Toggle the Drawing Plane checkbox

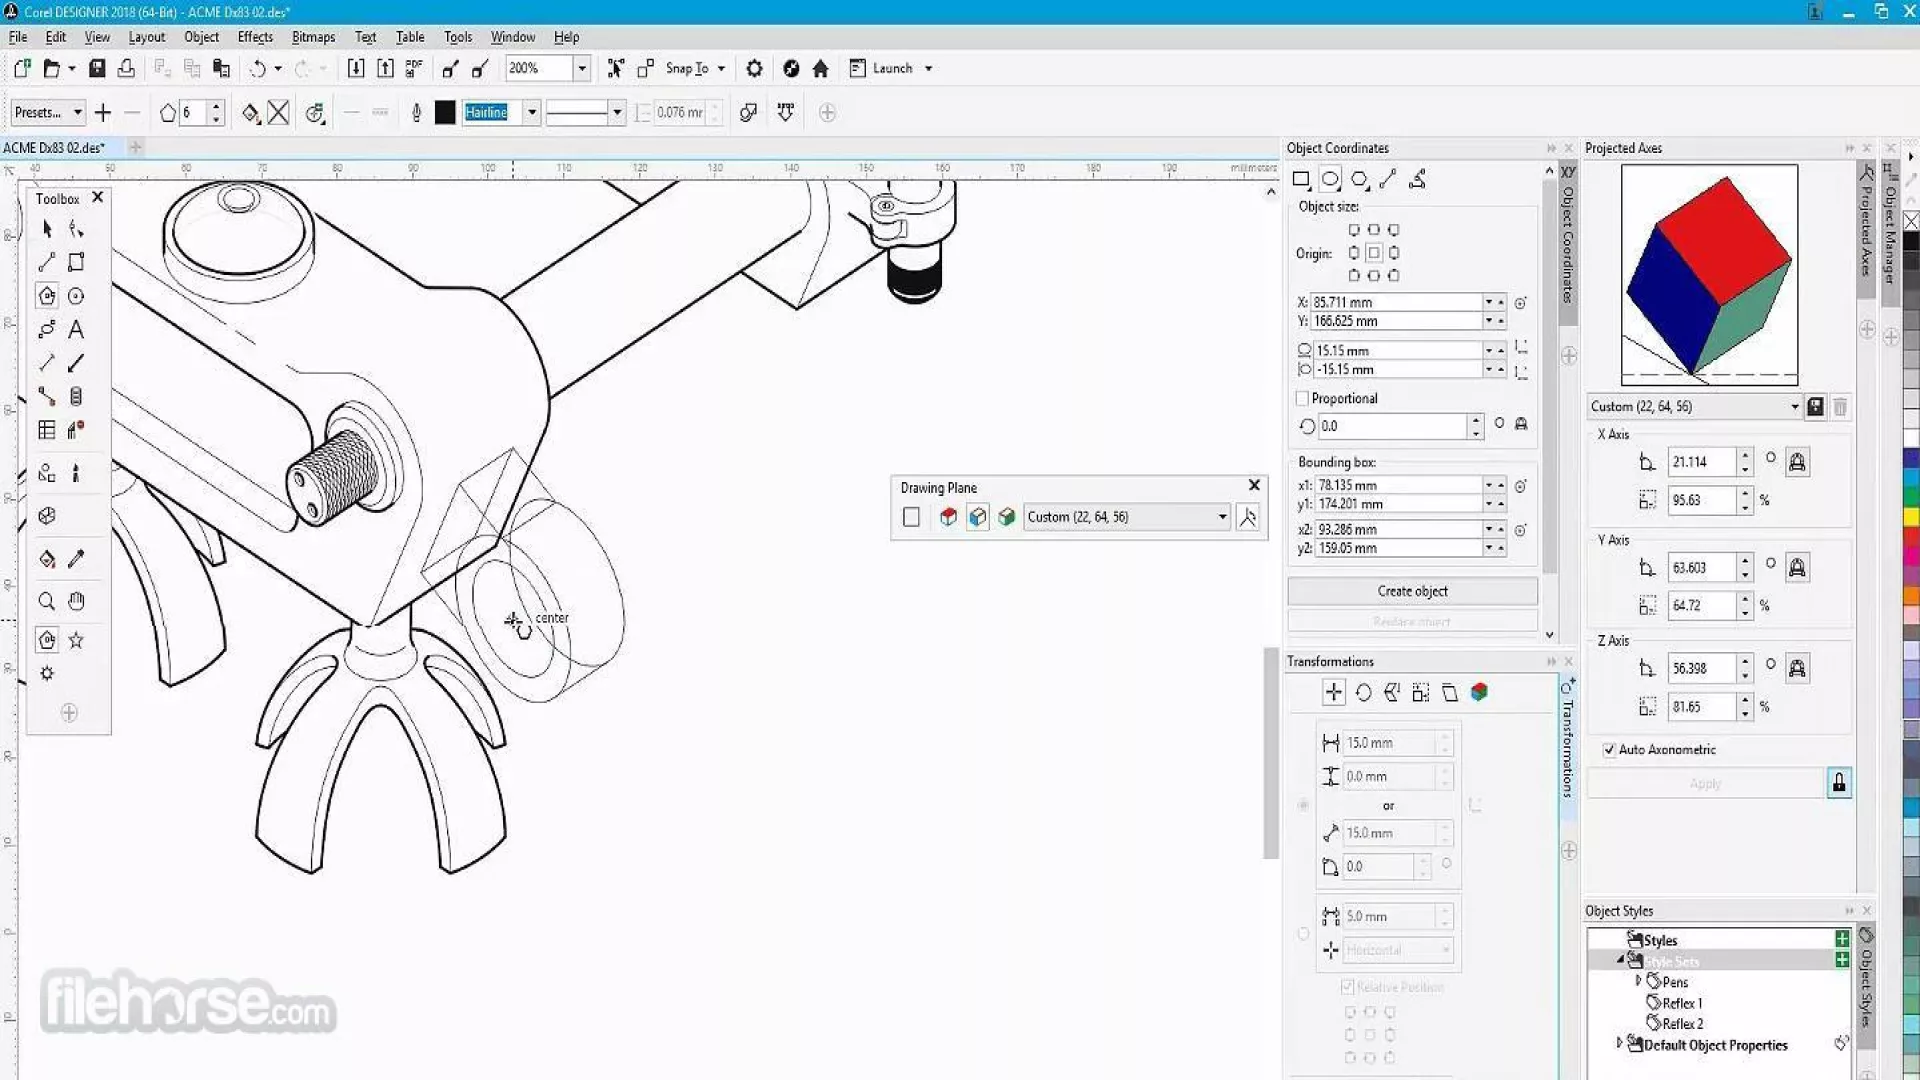coord(911,517)
